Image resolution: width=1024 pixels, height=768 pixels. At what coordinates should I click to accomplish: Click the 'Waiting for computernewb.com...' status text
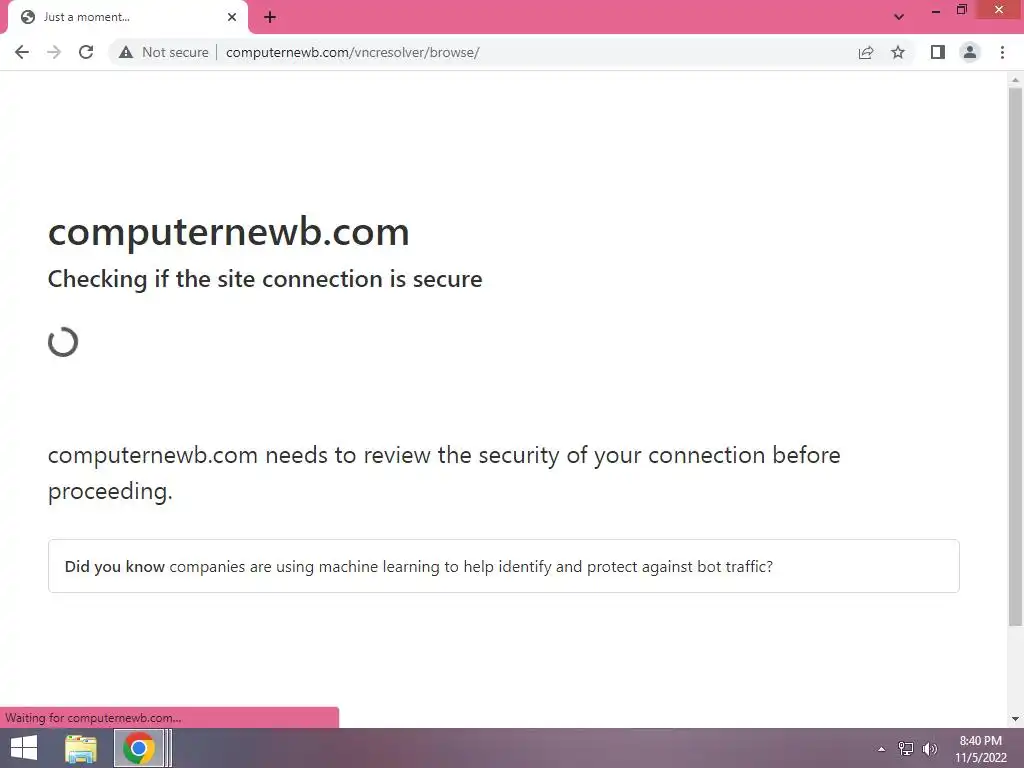pos(93,718)
